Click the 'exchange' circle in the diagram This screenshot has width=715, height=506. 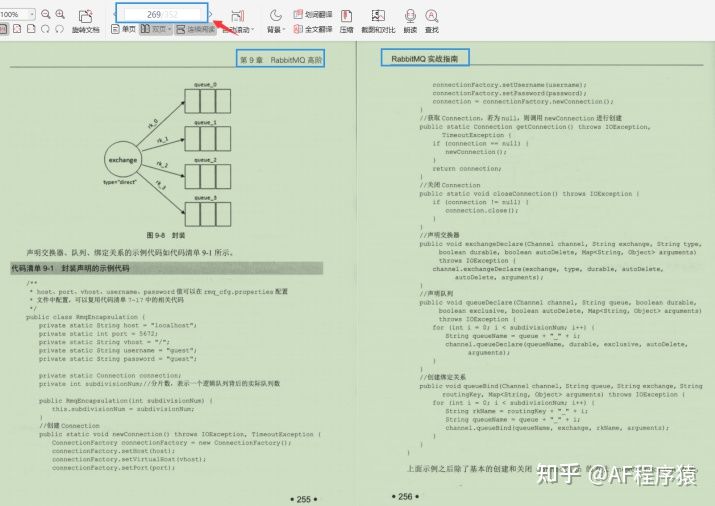[x=123, y=160]
